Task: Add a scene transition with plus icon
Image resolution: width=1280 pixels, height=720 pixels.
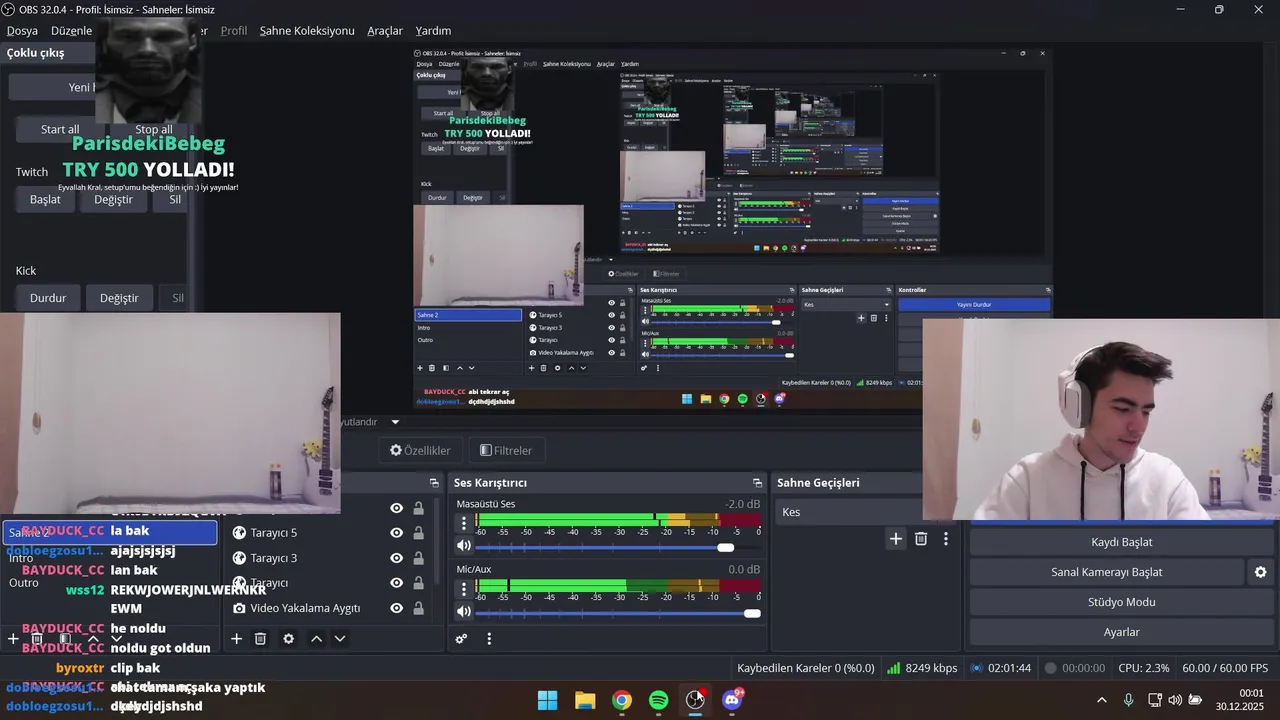Action: pyautogui.click(x=896, y=538)
